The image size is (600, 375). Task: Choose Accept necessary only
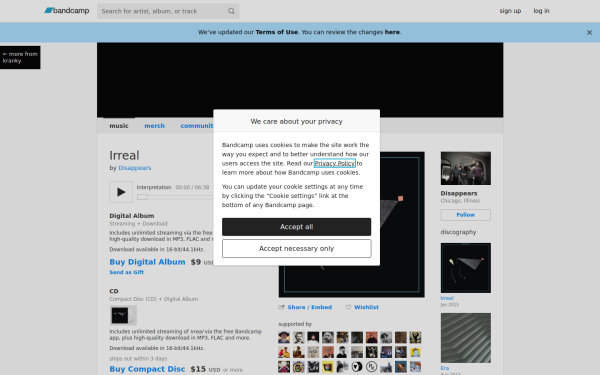(297, 249)
